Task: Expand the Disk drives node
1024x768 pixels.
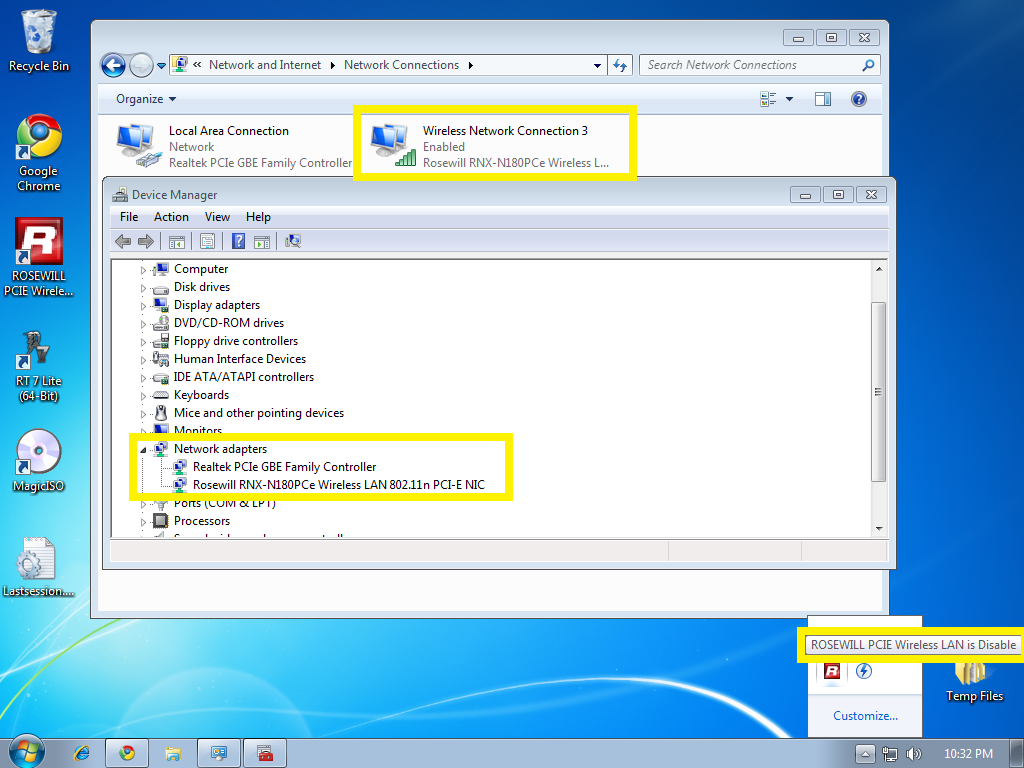Action: (143, 288)
